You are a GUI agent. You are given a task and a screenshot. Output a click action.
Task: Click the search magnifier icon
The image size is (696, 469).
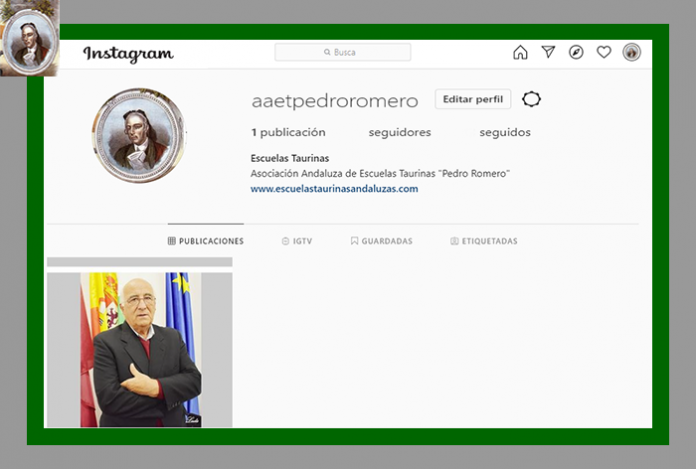[327, 52]
